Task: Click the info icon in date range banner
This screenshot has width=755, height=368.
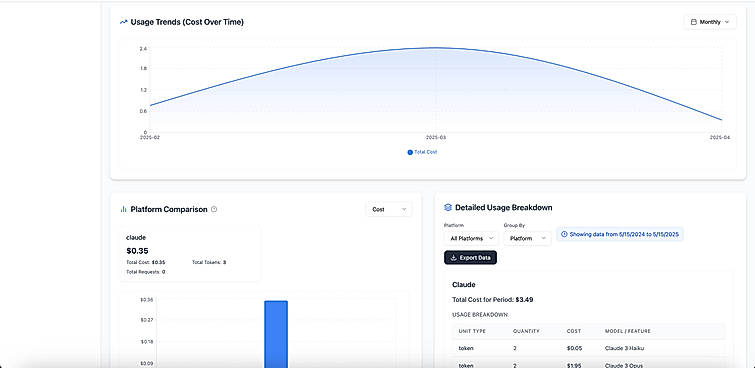Action: pos(564,234)
